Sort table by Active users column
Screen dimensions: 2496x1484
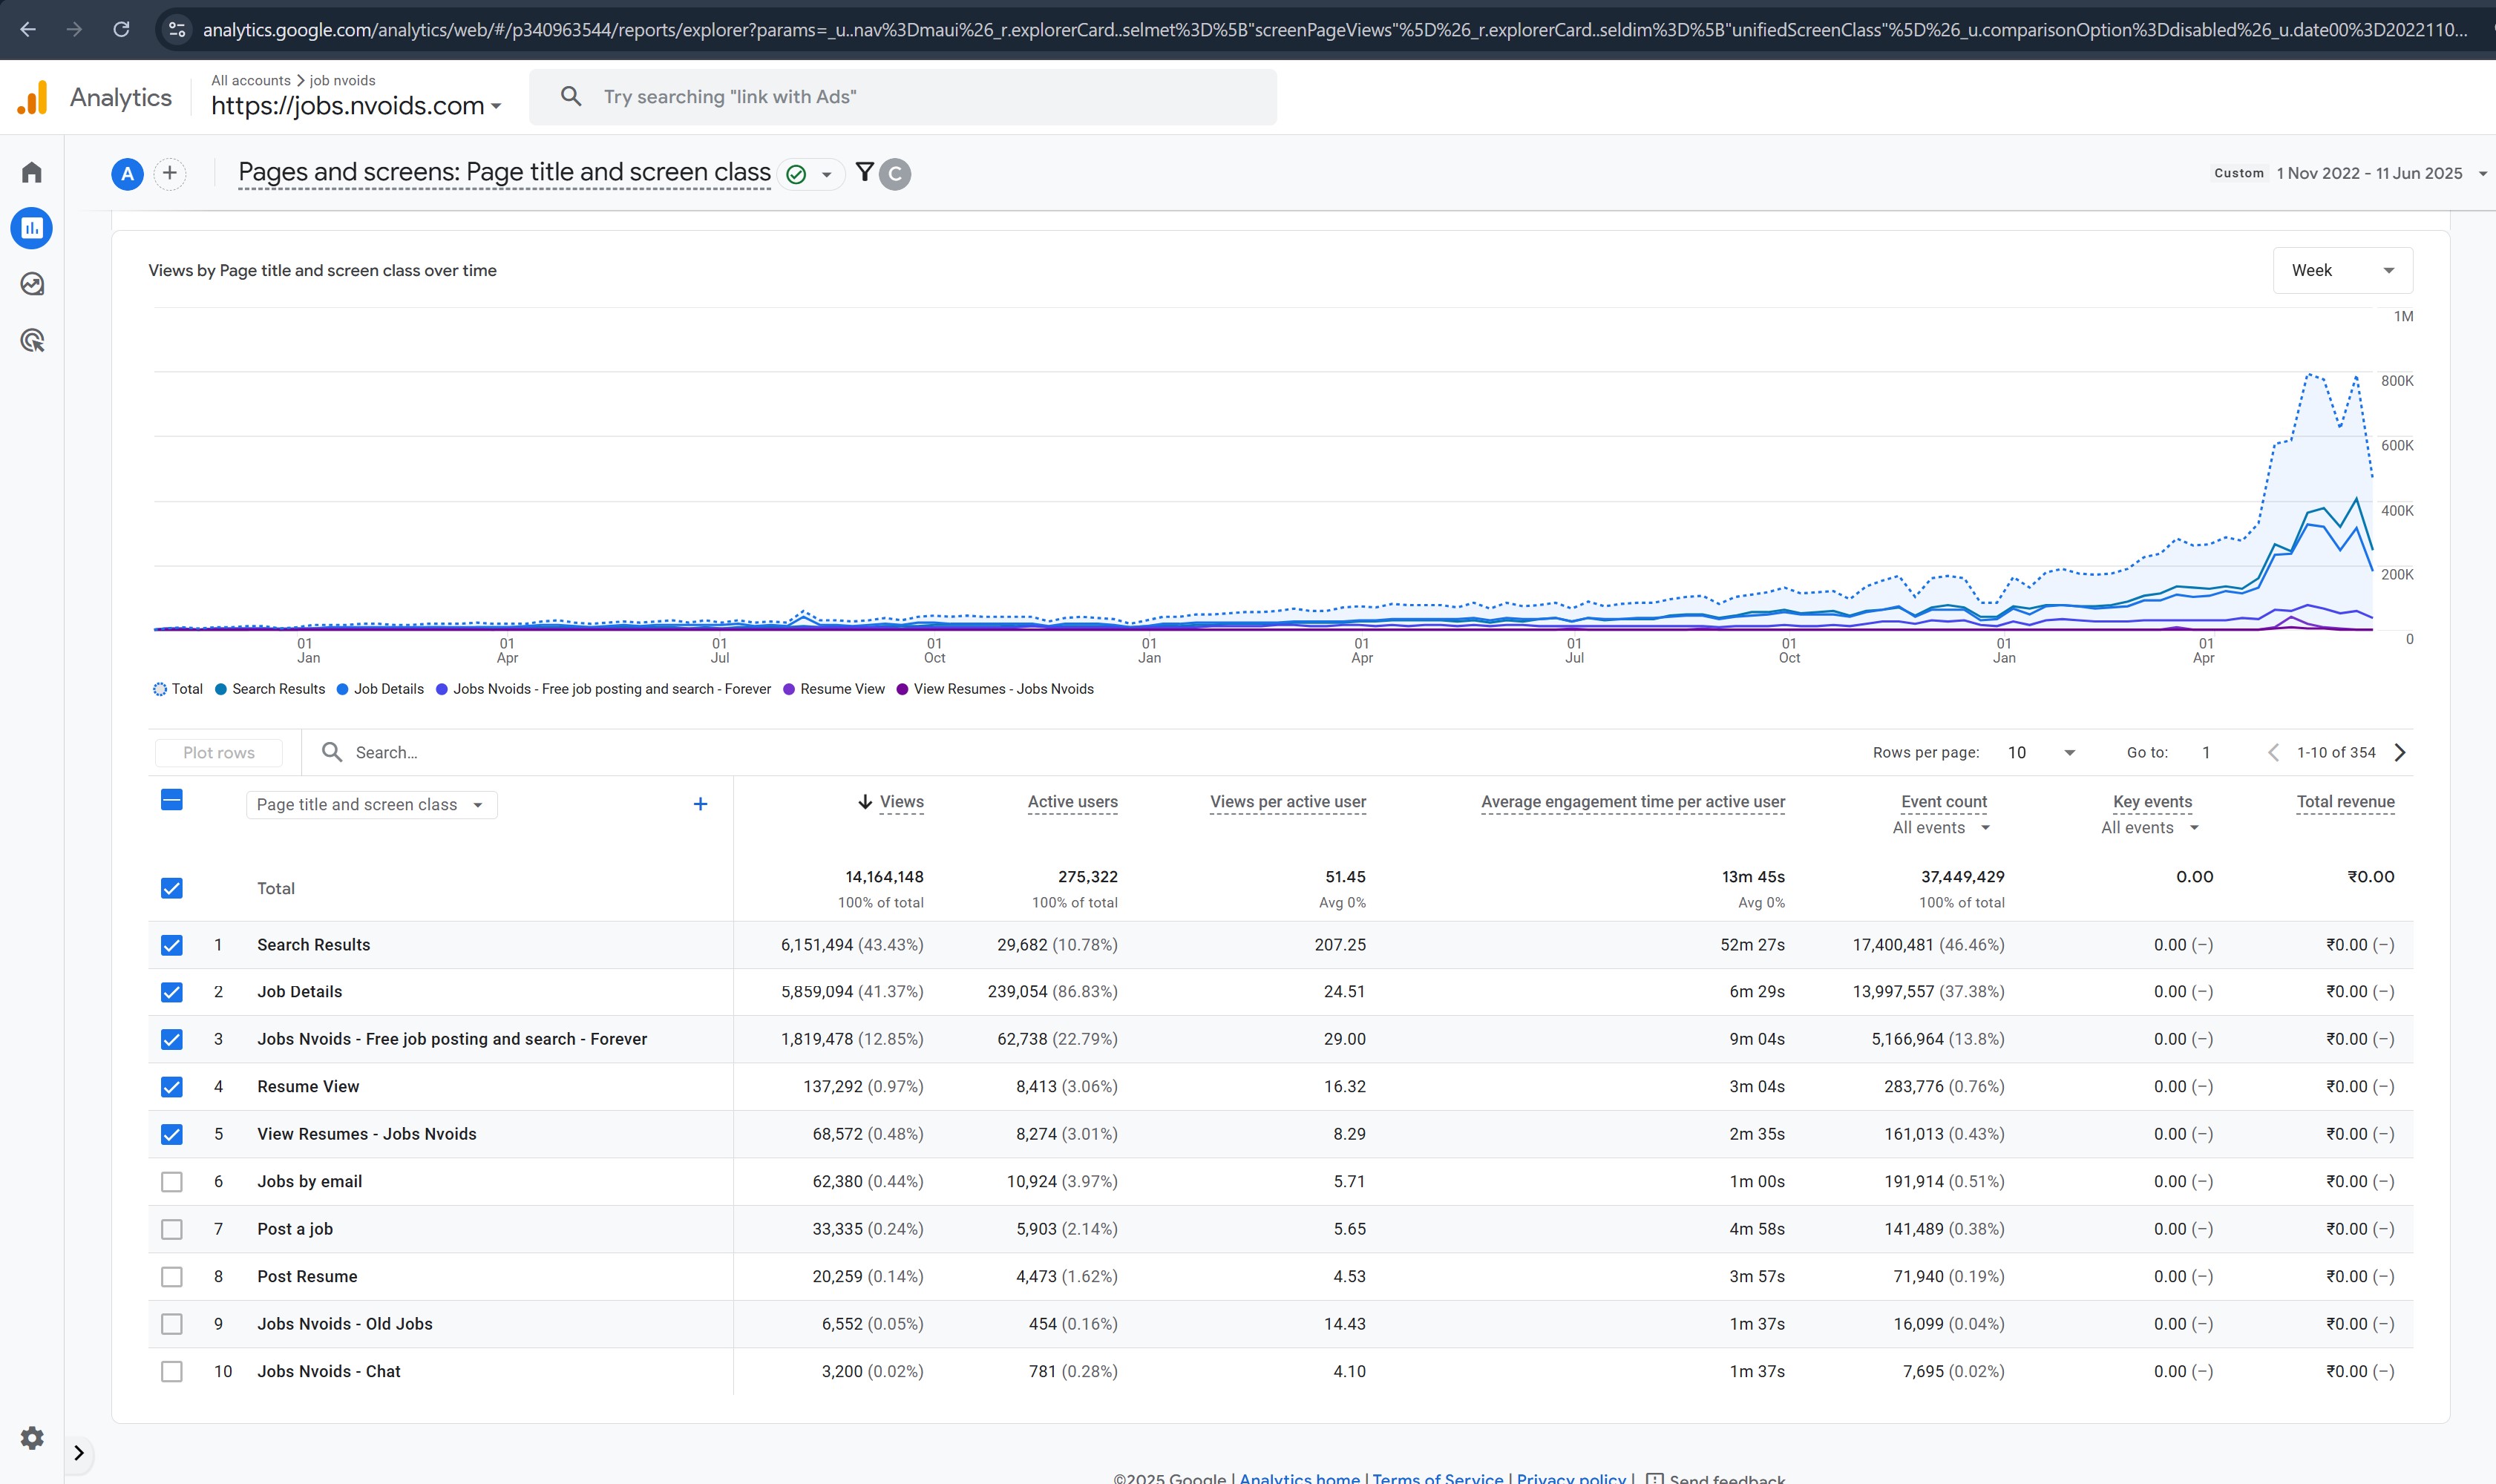pos(1072,802)
